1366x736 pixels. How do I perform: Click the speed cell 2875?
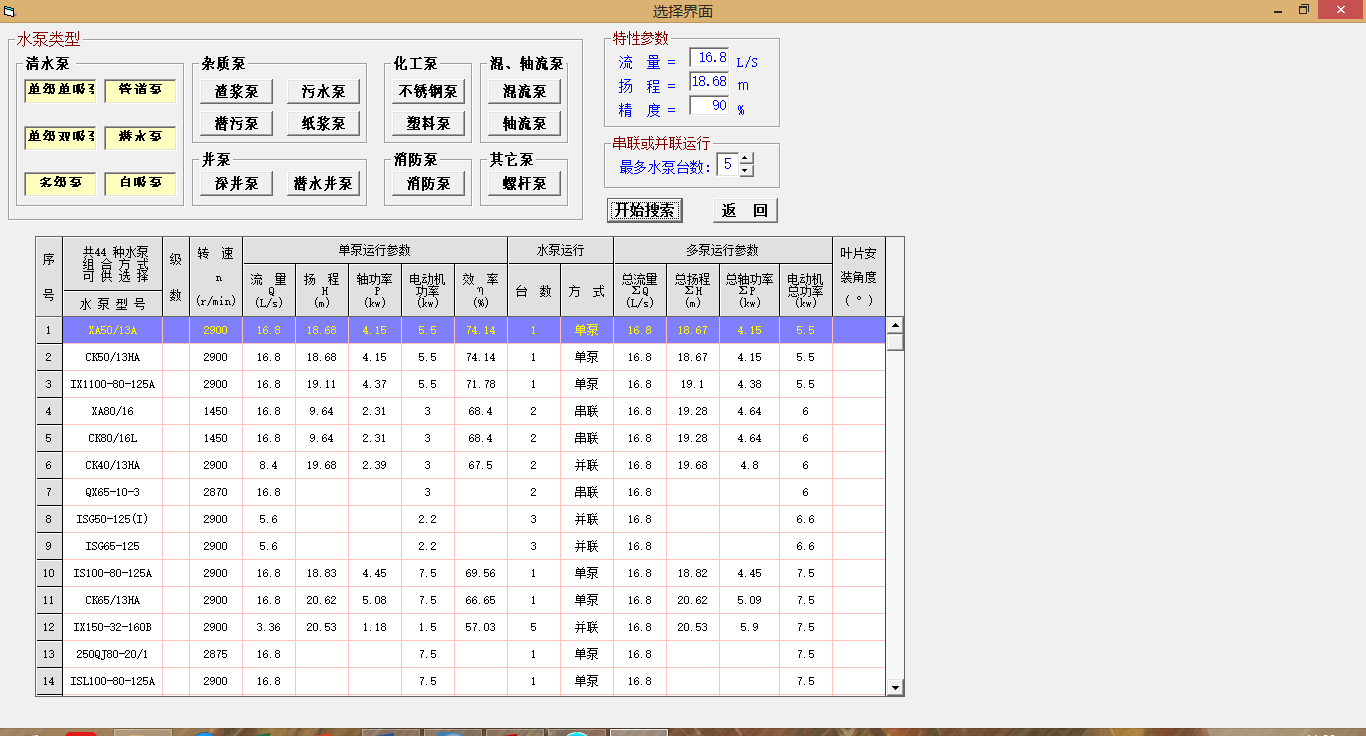216,654
